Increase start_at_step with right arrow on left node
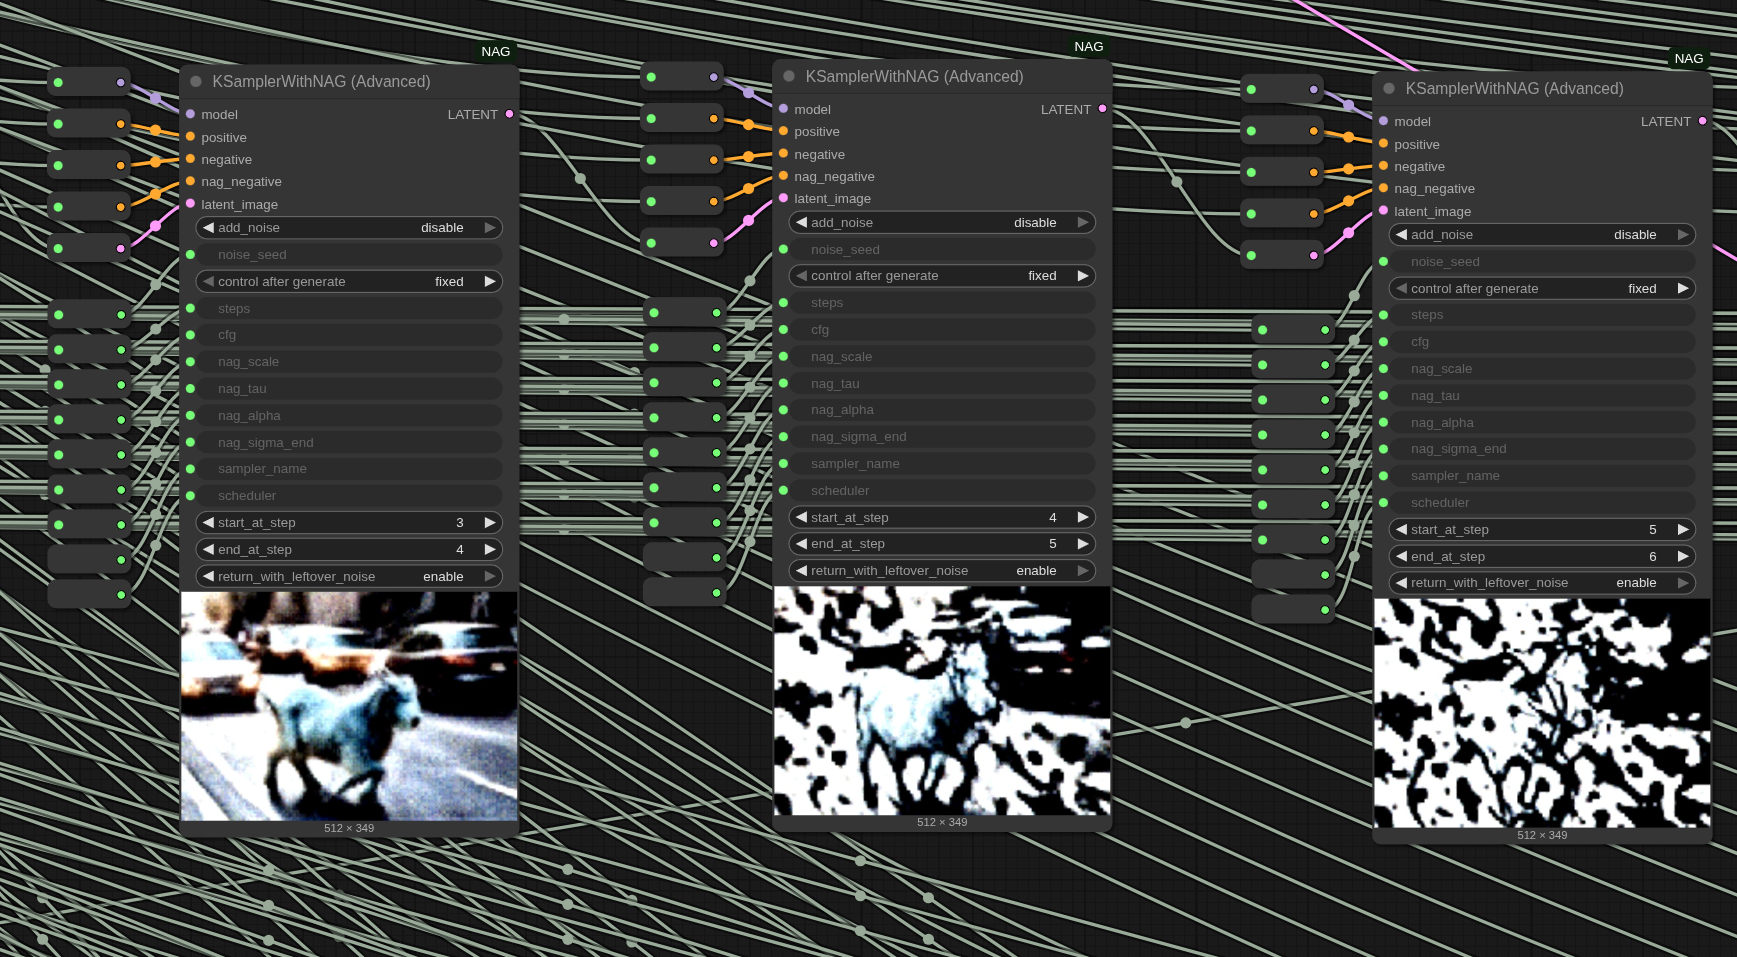Viewport: 1737px width, 957px height. point(490,523)
